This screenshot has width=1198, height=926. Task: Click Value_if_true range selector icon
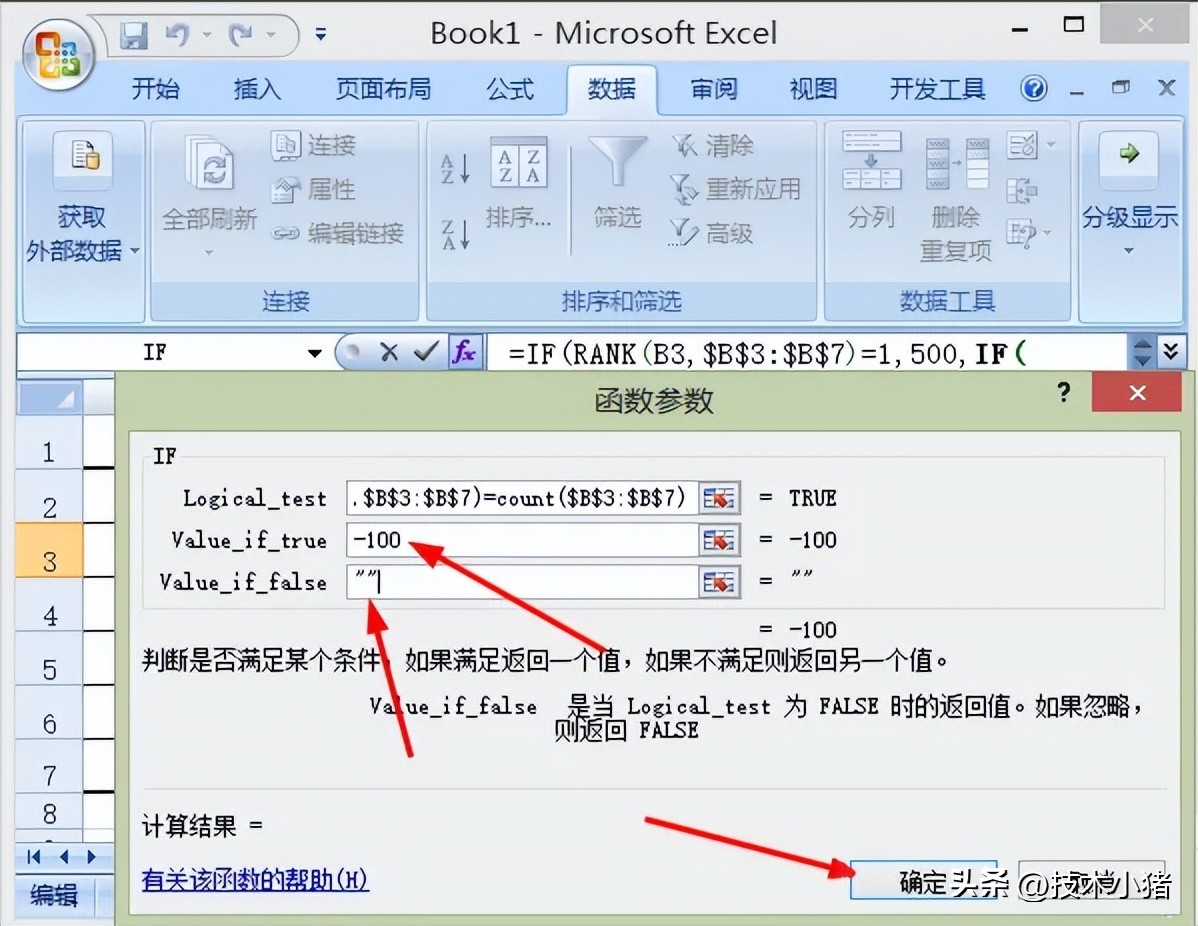pos(719,540)
